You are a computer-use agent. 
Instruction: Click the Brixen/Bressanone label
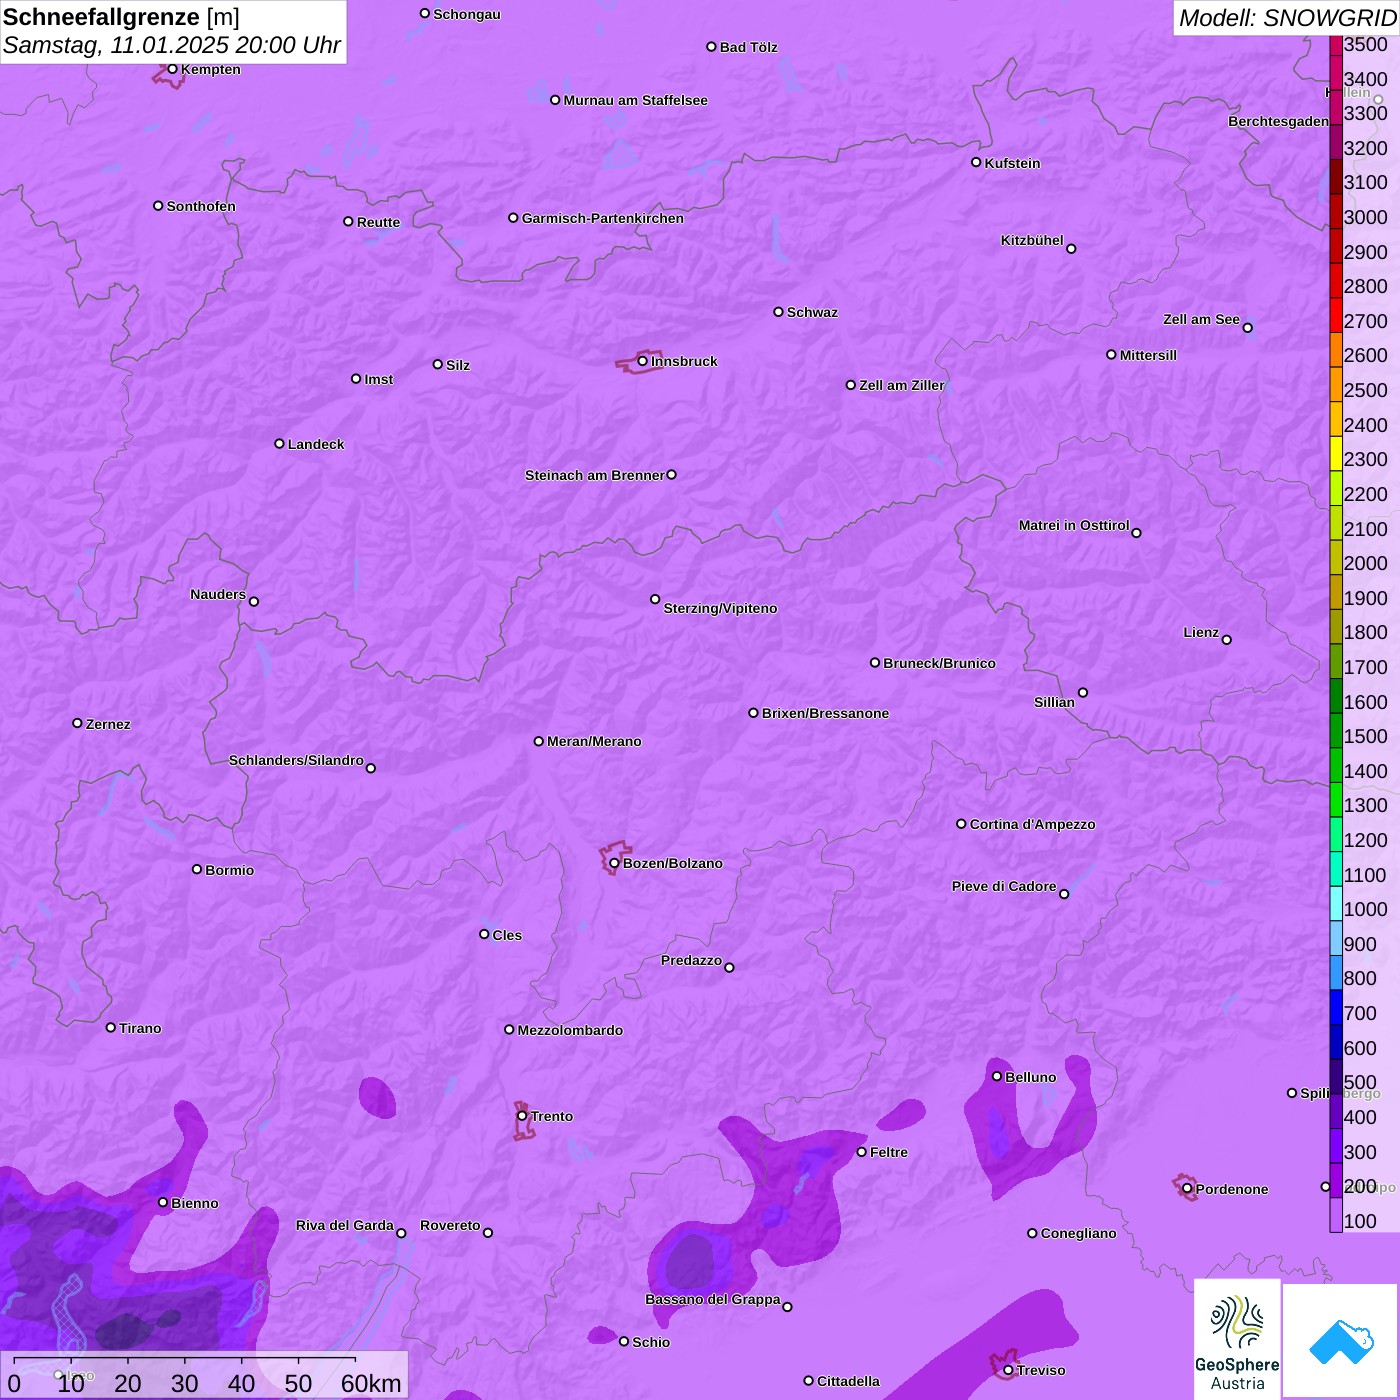(825, 713)
